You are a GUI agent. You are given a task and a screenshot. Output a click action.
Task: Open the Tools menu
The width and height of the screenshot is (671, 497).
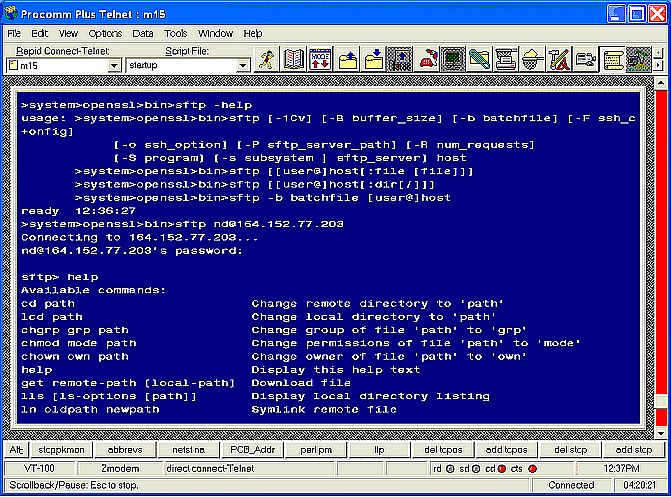(x=175, y=33)
